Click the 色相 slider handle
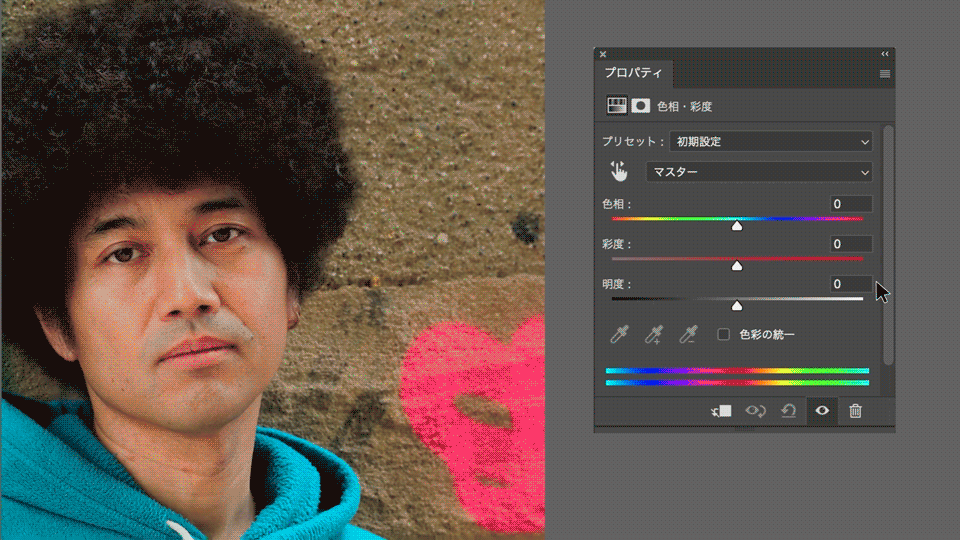The width and height of the screenshot is (960, 540). [737, 226]
